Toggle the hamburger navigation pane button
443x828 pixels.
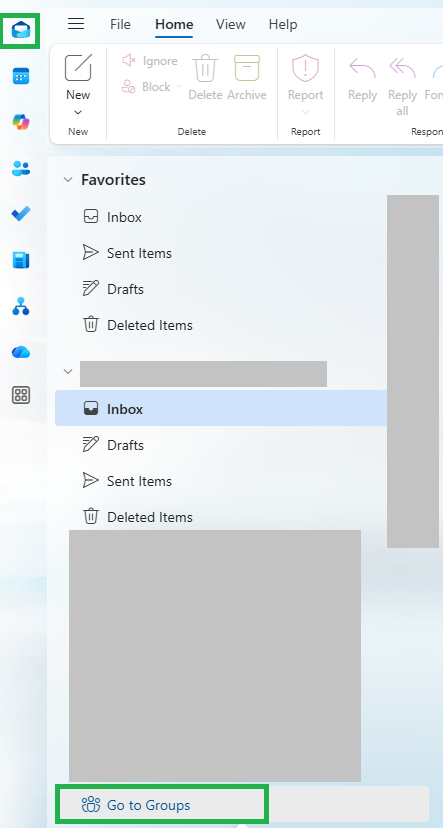coord(76,24)
